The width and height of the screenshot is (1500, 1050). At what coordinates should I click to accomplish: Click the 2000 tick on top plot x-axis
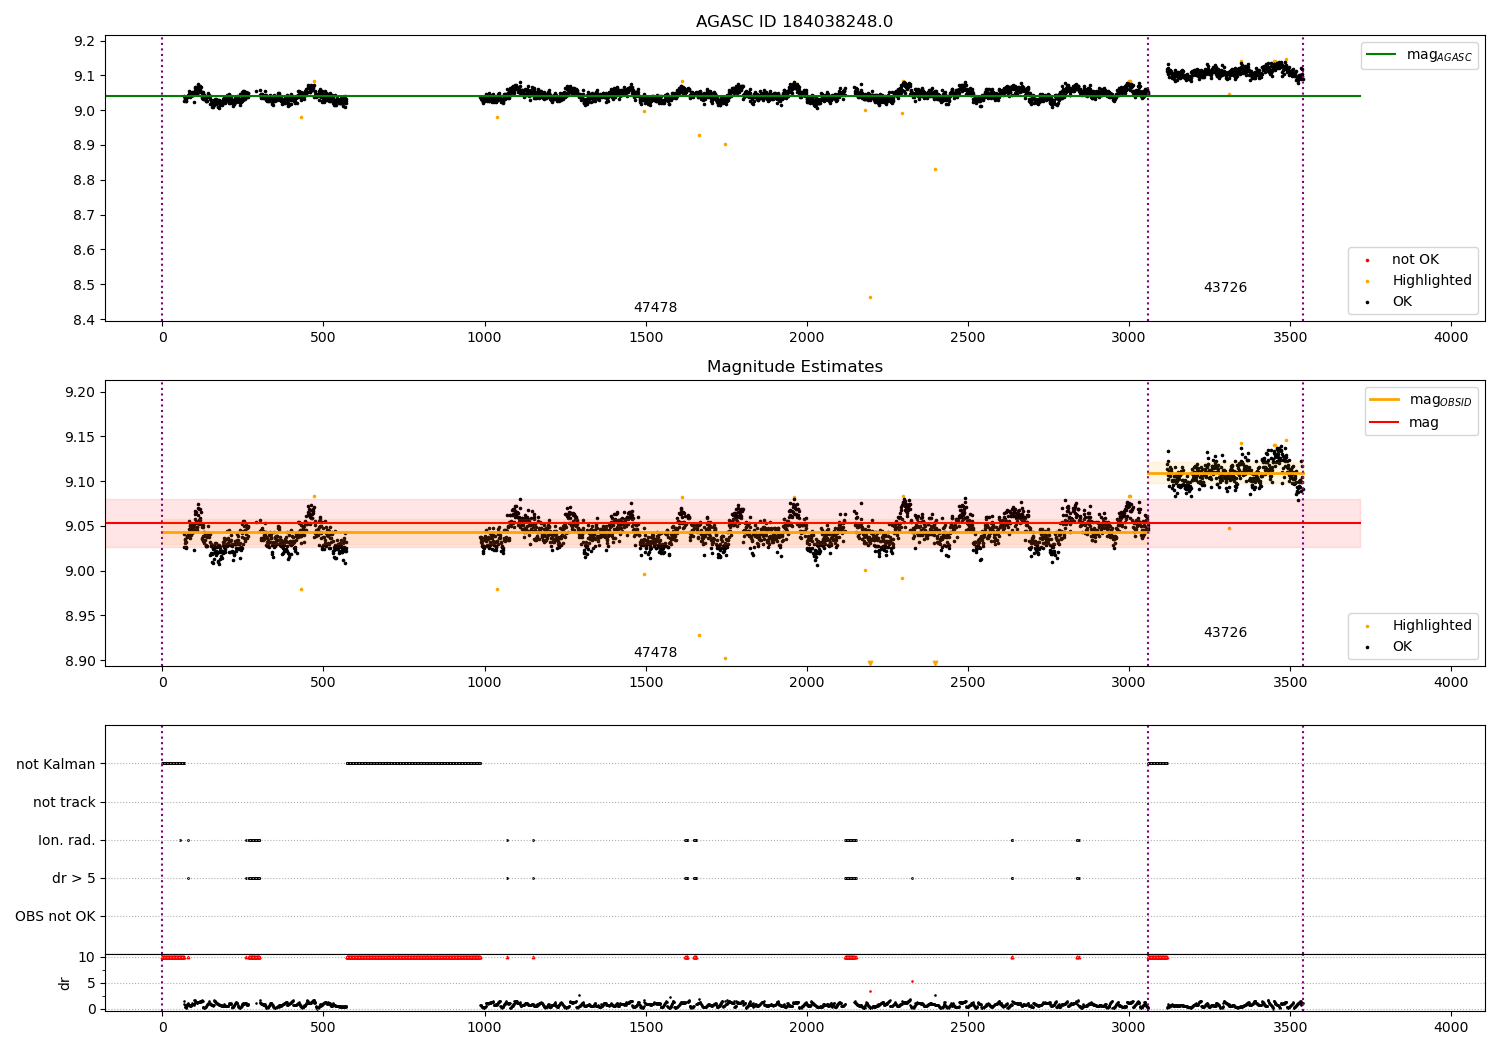[807, 338]
